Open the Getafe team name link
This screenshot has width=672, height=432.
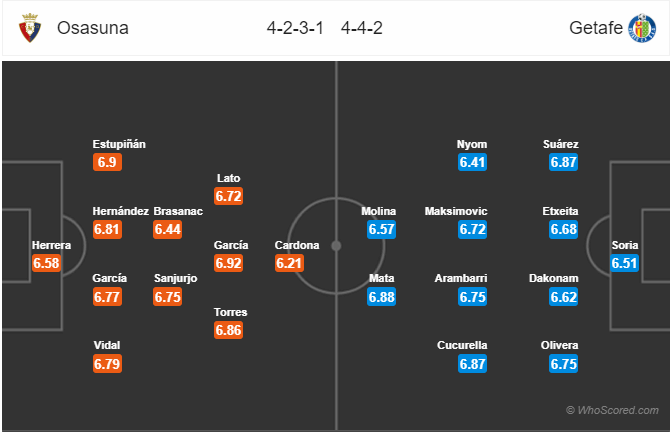[x=596, y=28]
